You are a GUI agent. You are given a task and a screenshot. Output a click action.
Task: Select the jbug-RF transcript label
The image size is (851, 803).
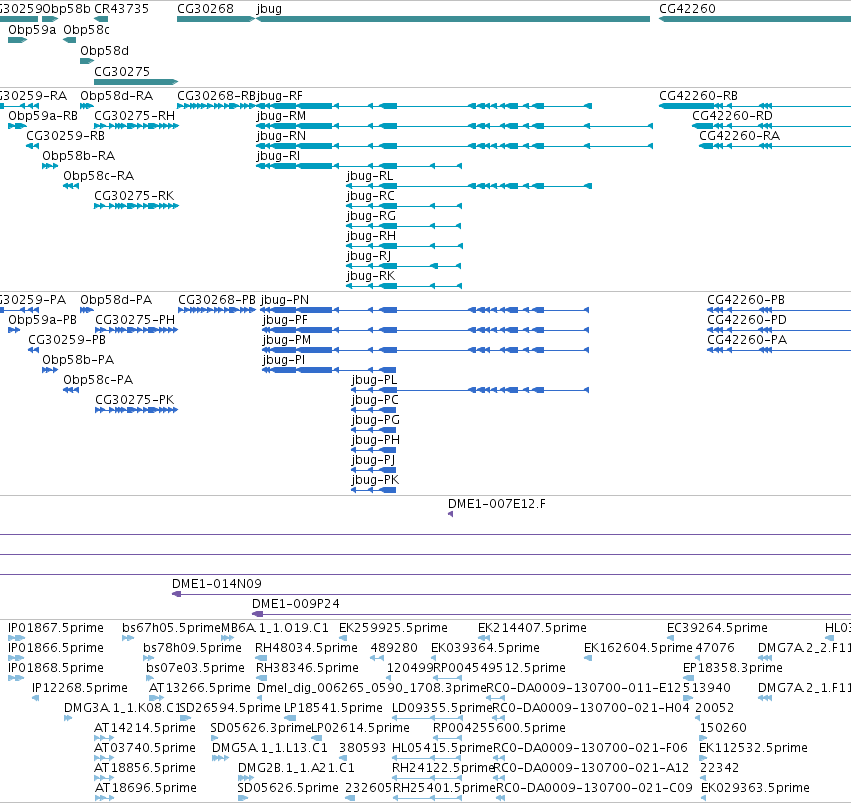point(280,96)
